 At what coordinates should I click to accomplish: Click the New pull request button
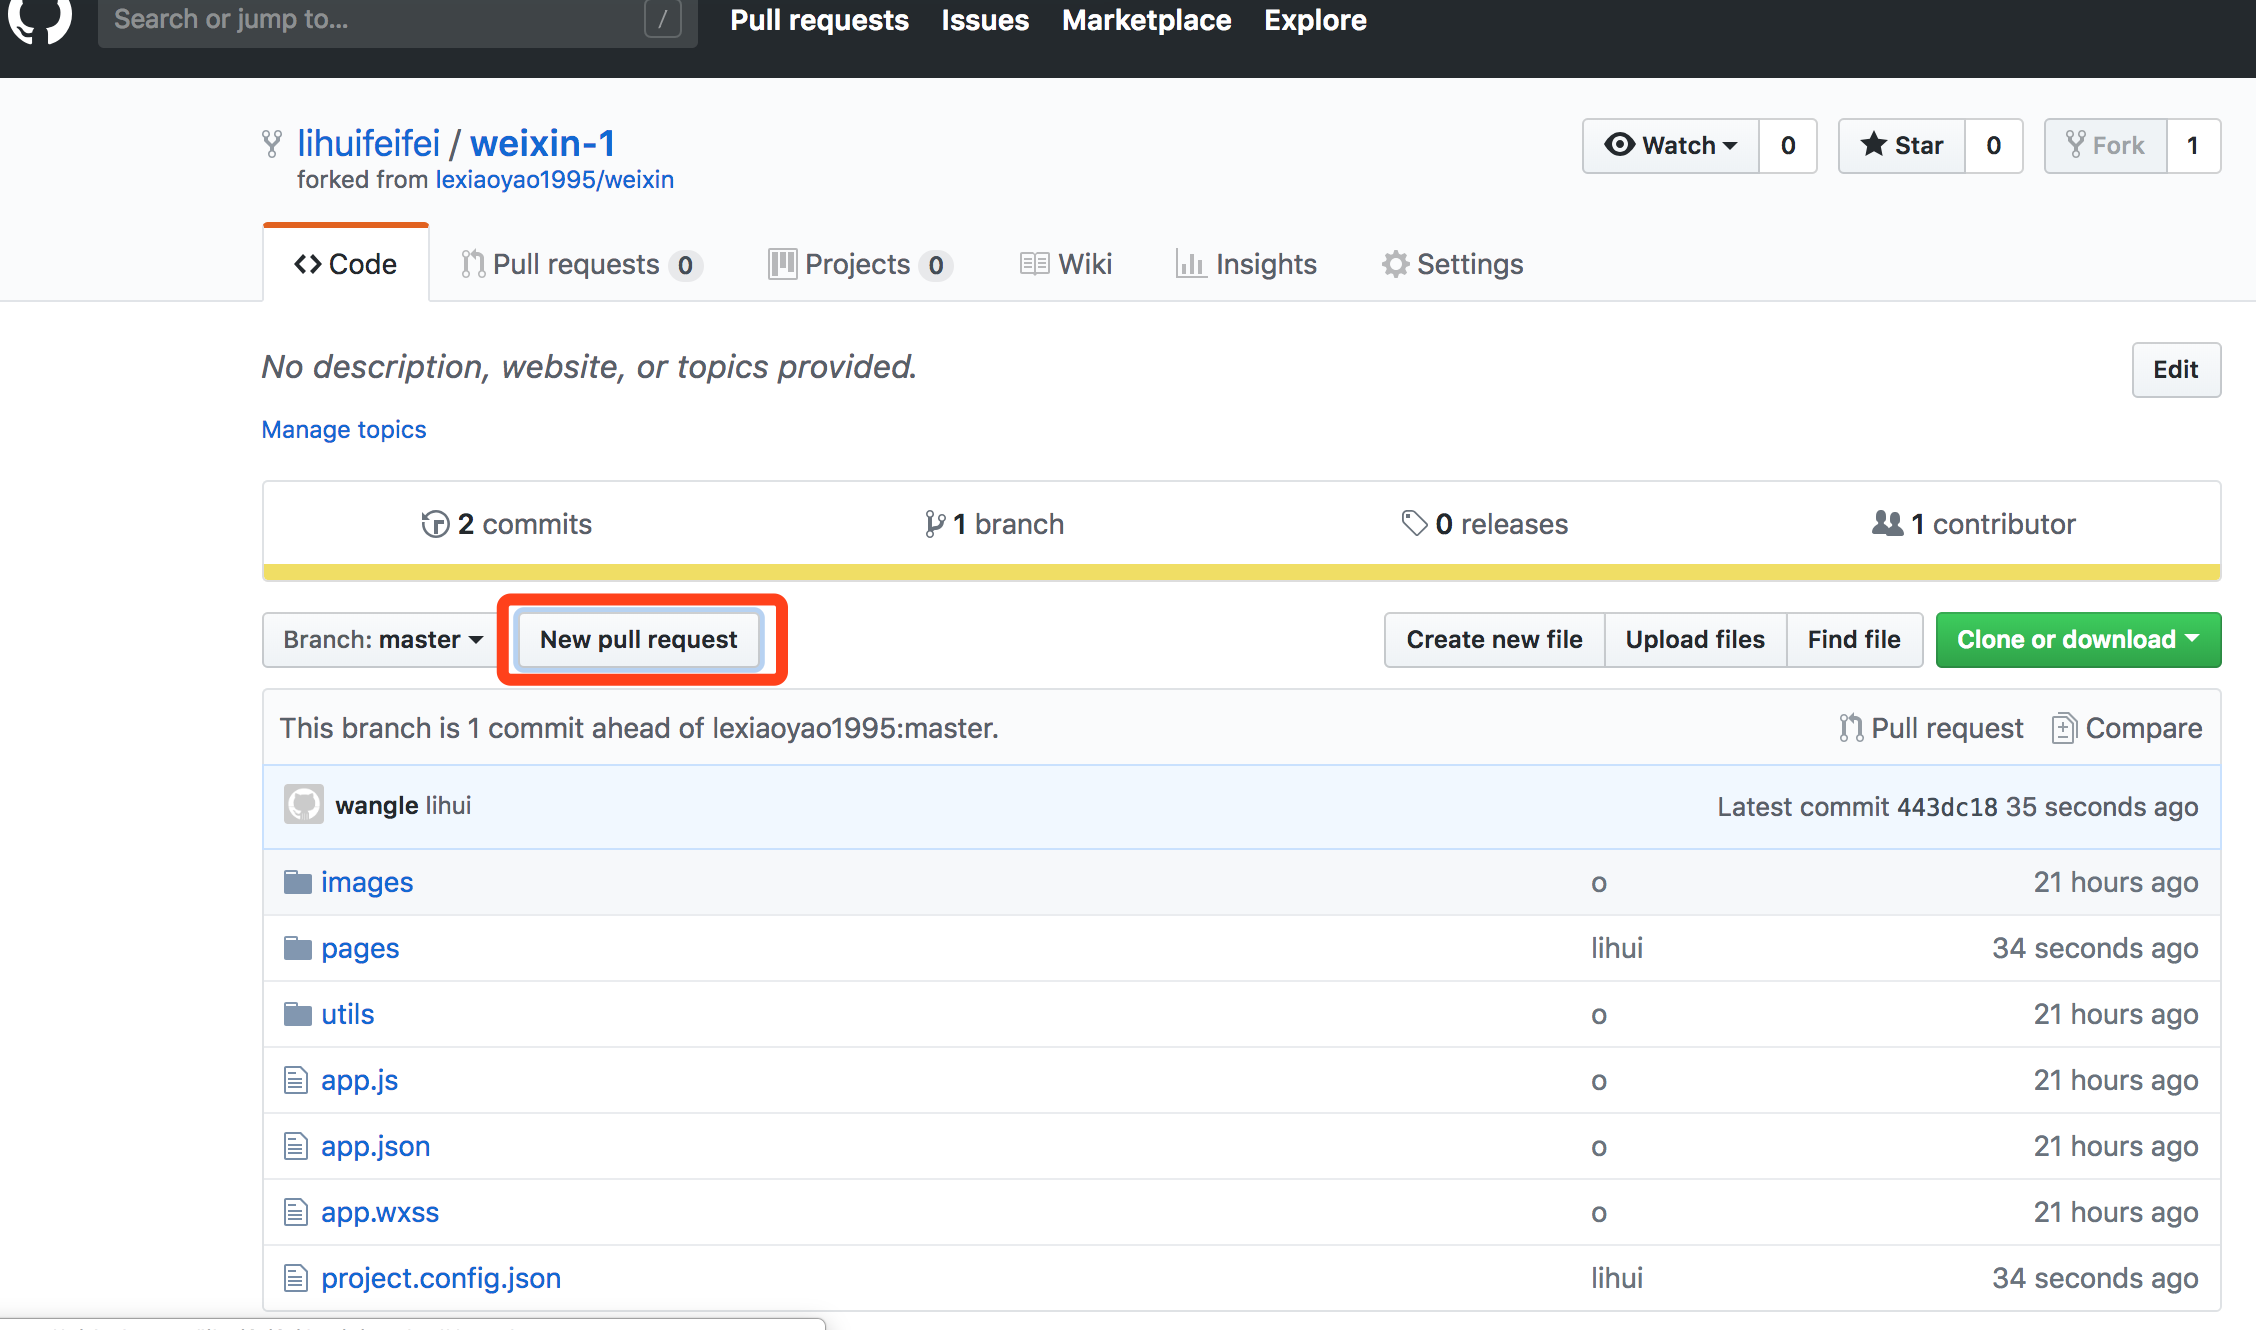point(639,640)
